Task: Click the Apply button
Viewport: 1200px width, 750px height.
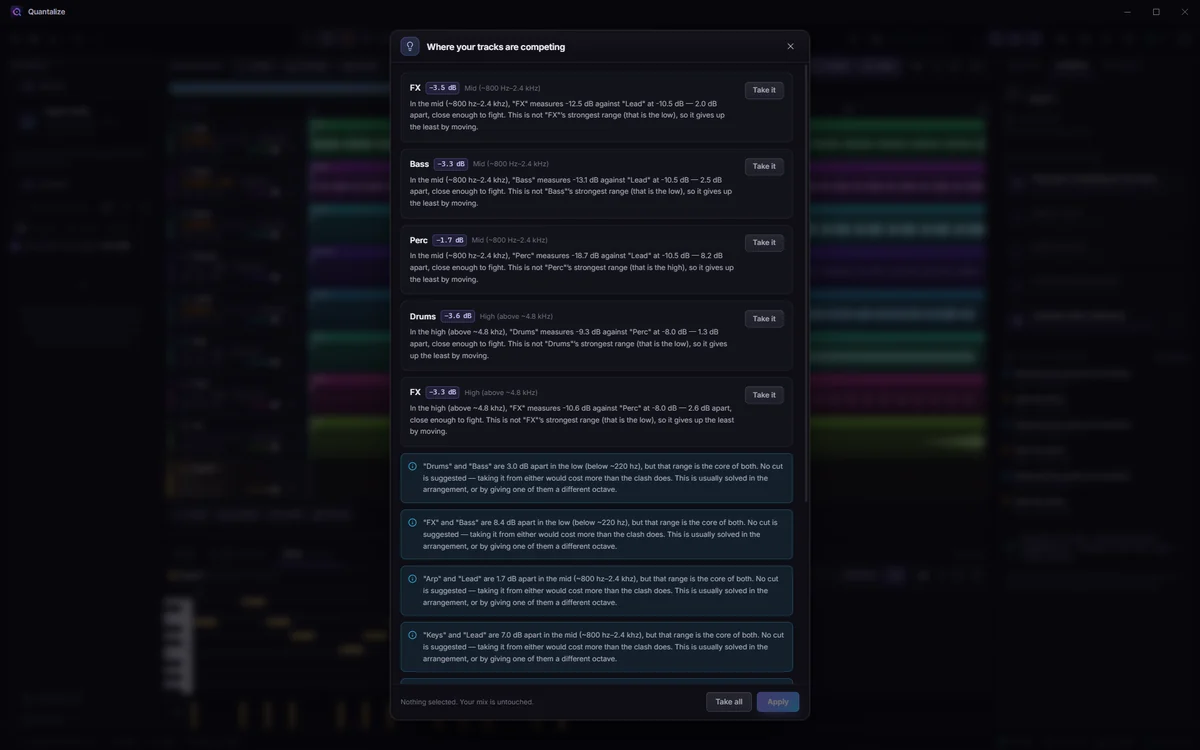Action: tap(778, 702)
